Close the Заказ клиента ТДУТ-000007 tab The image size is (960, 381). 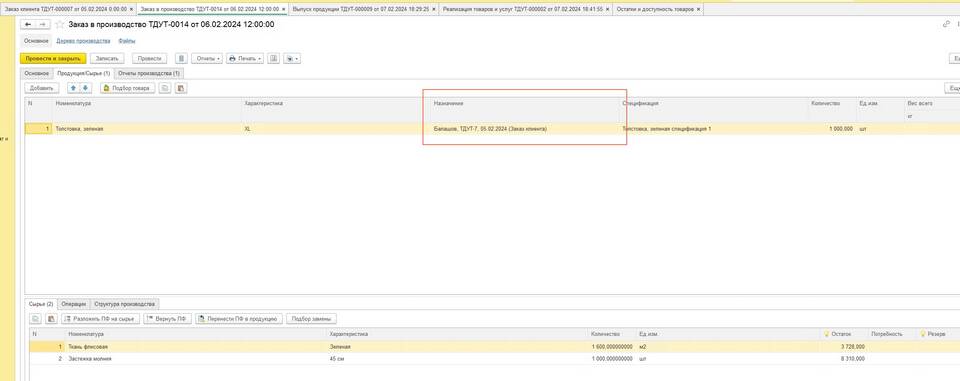pyautogui.click(x=131, y=10)
